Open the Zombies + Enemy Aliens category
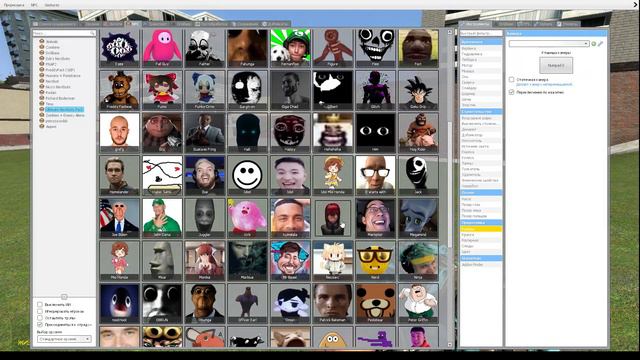The width and height of the screenshot is (640, 360). click(65, 116)
